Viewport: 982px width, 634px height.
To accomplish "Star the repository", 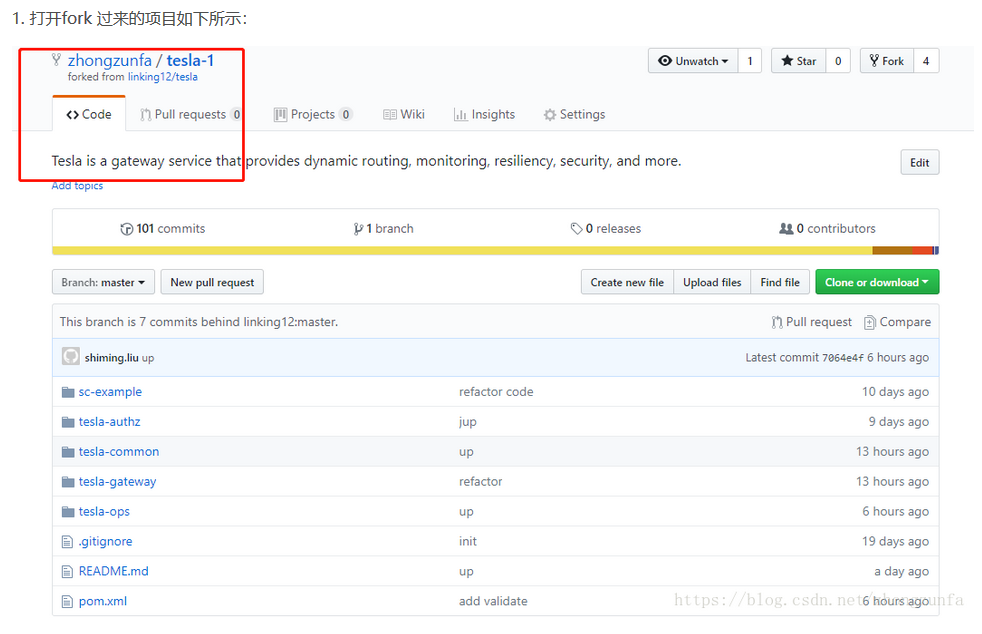I will [x=799, y=61].
